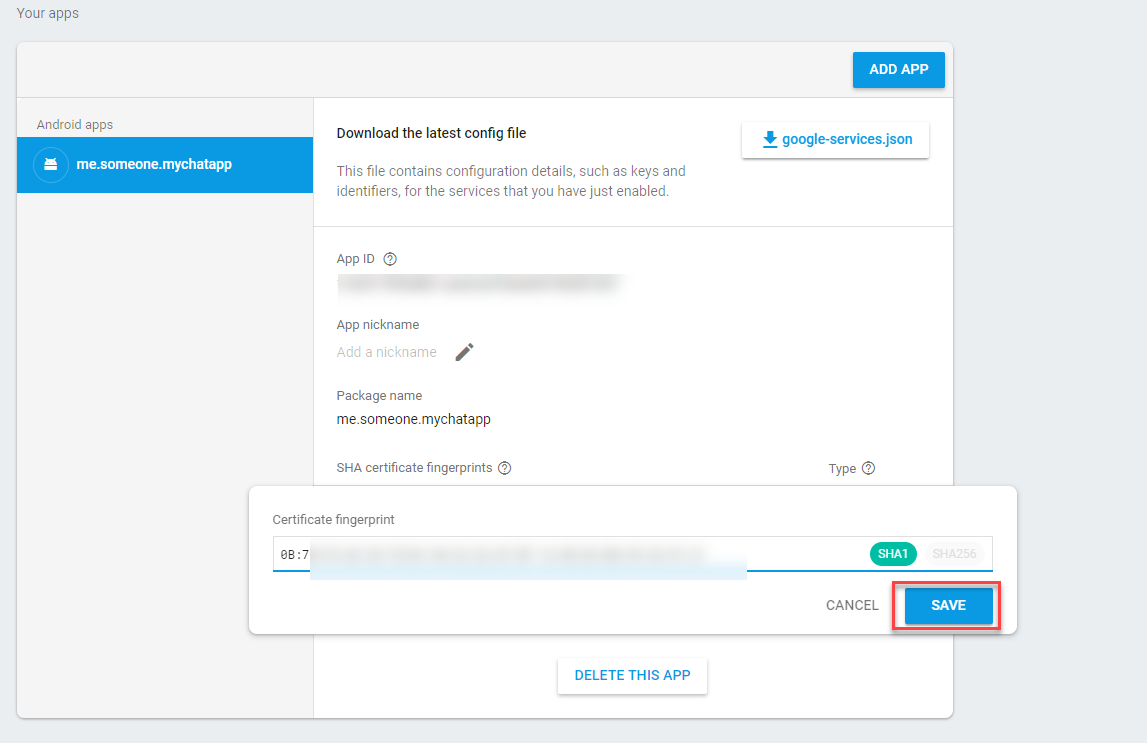The height and width of the screenshot is (743, 1147).
Task: Click the 'Add a nickname' placeholder text
Action: [386, 352]
